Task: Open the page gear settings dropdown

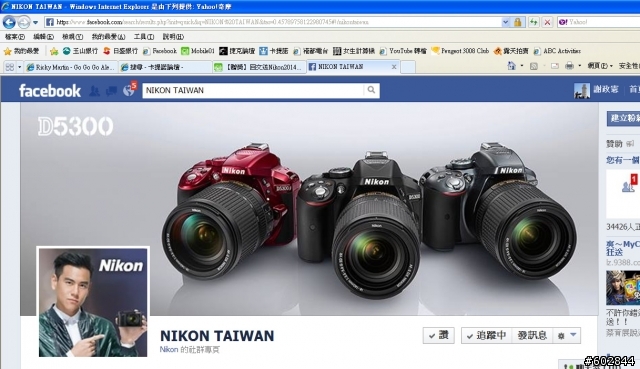Action: click(567, 335)
